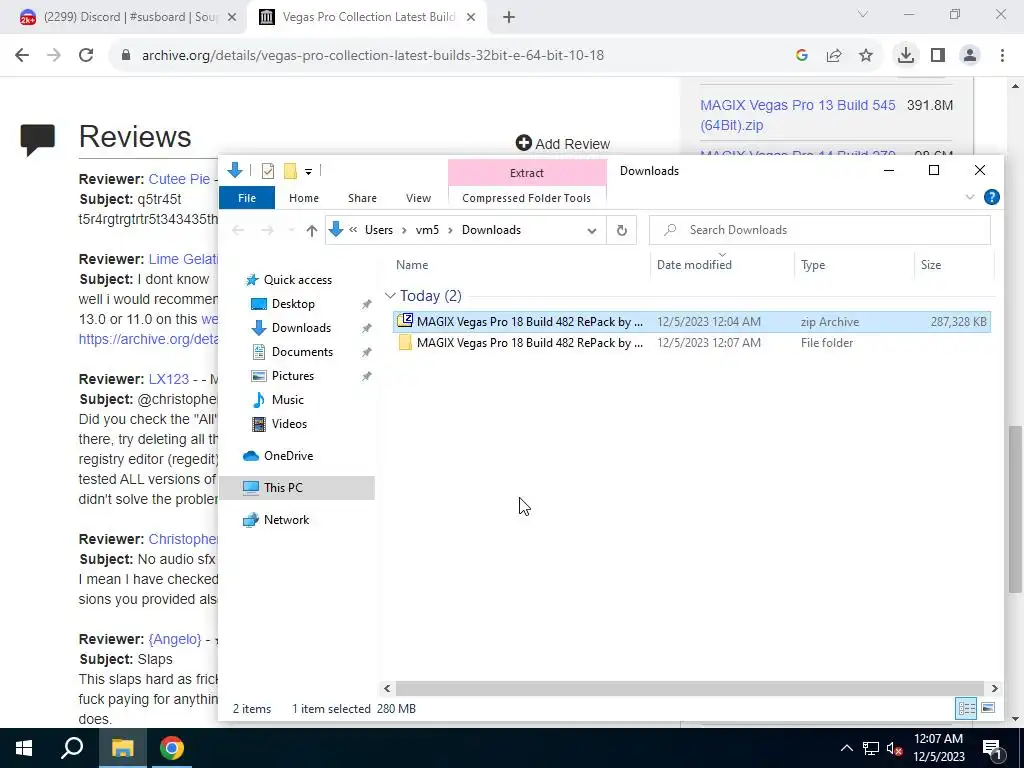Click Explorer New Folder quick-access icon
The image size is (1024, 768).
point(291,171)
